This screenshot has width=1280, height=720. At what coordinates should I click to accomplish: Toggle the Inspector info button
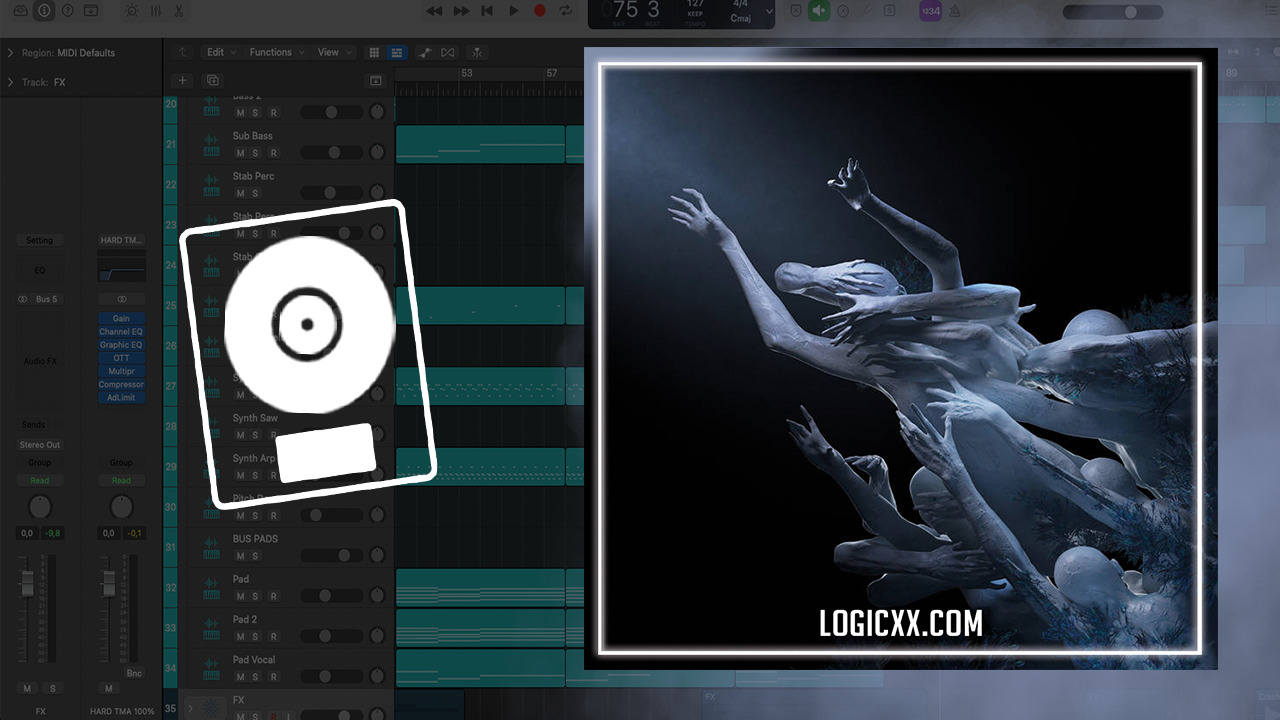44,11
